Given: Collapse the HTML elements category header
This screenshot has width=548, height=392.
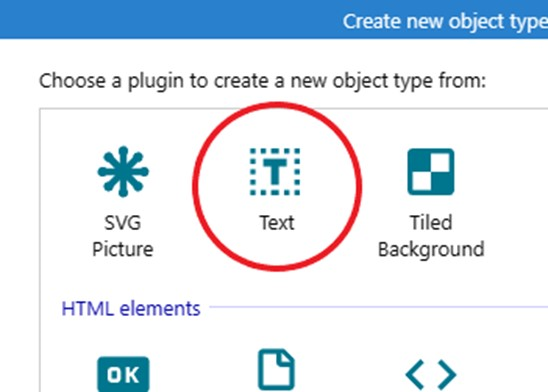Looking at the screenshot, I should (131, 308).
